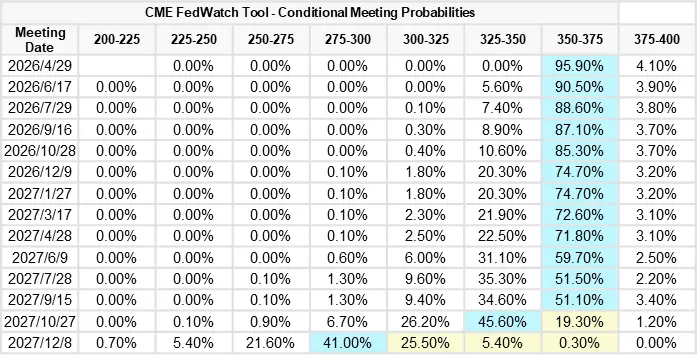Image resolution: width=698 pixels, height=360 pixels.
Task: Select the 19.30% yellow highlighted cell
Action: [580, 321]
